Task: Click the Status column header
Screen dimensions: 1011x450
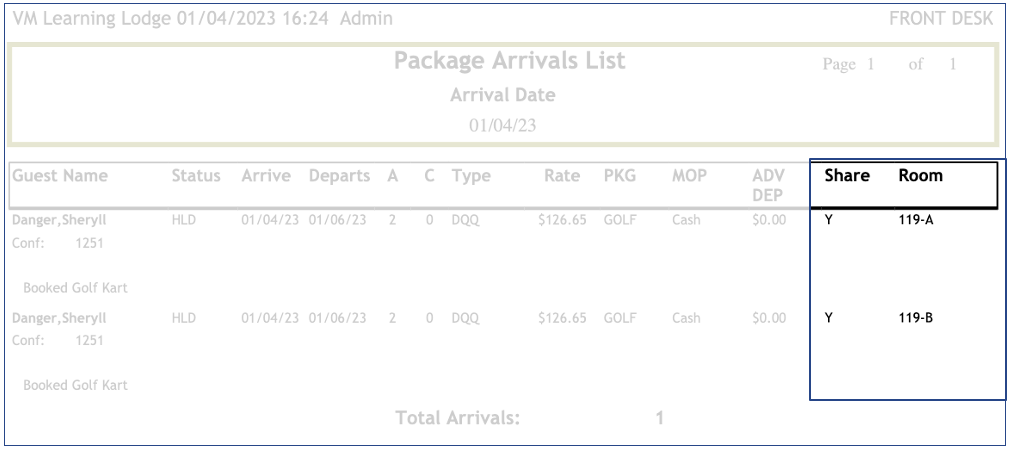Action: pyautogui.click(x=196, y=176)
